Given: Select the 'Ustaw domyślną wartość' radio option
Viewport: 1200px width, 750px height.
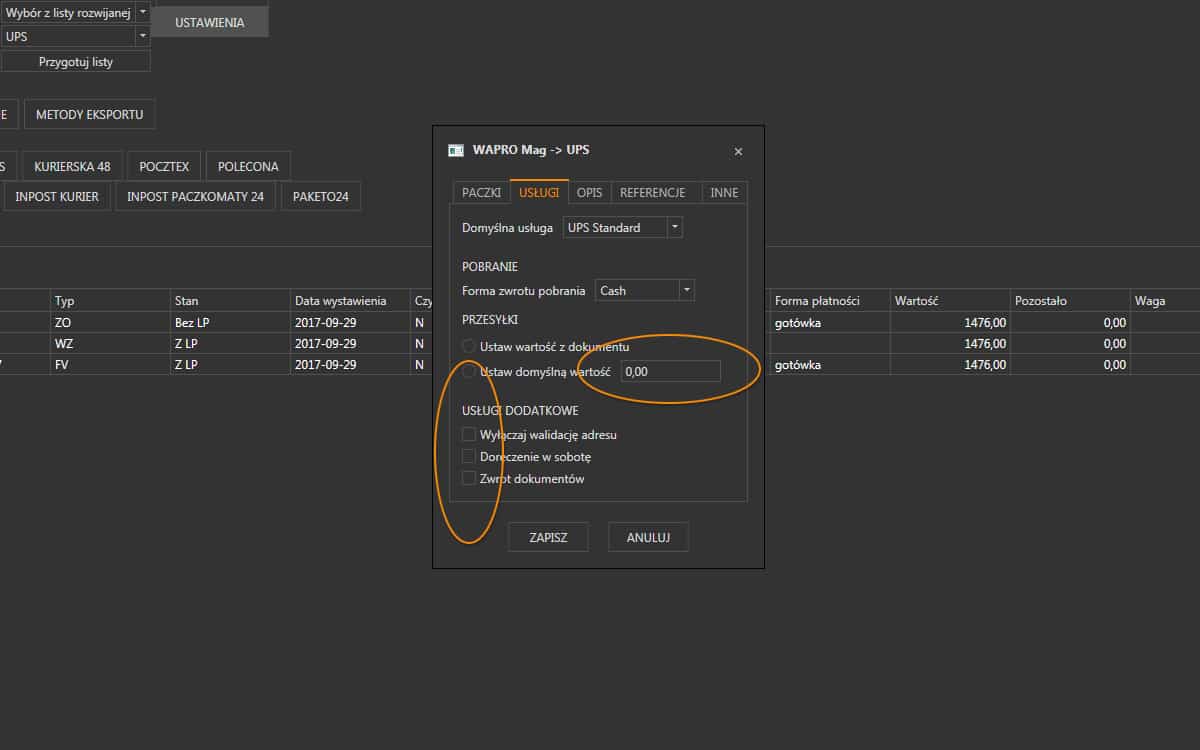Looking at the screenshot, I should [x=469, y=371].
